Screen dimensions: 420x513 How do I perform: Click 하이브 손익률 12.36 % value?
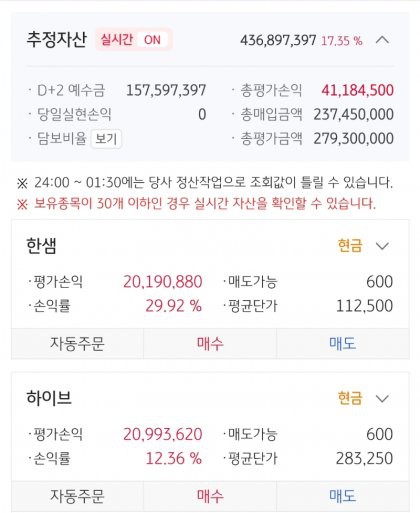[x=174, y=458]
